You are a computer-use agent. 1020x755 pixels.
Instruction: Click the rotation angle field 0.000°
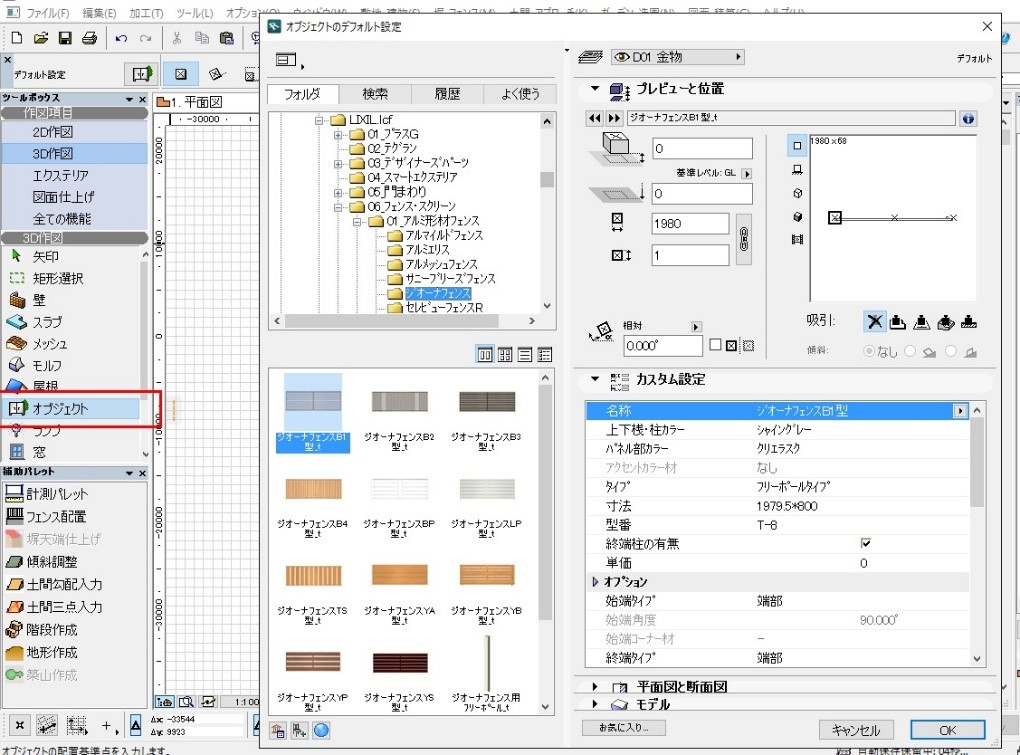[x=662, y=345]
